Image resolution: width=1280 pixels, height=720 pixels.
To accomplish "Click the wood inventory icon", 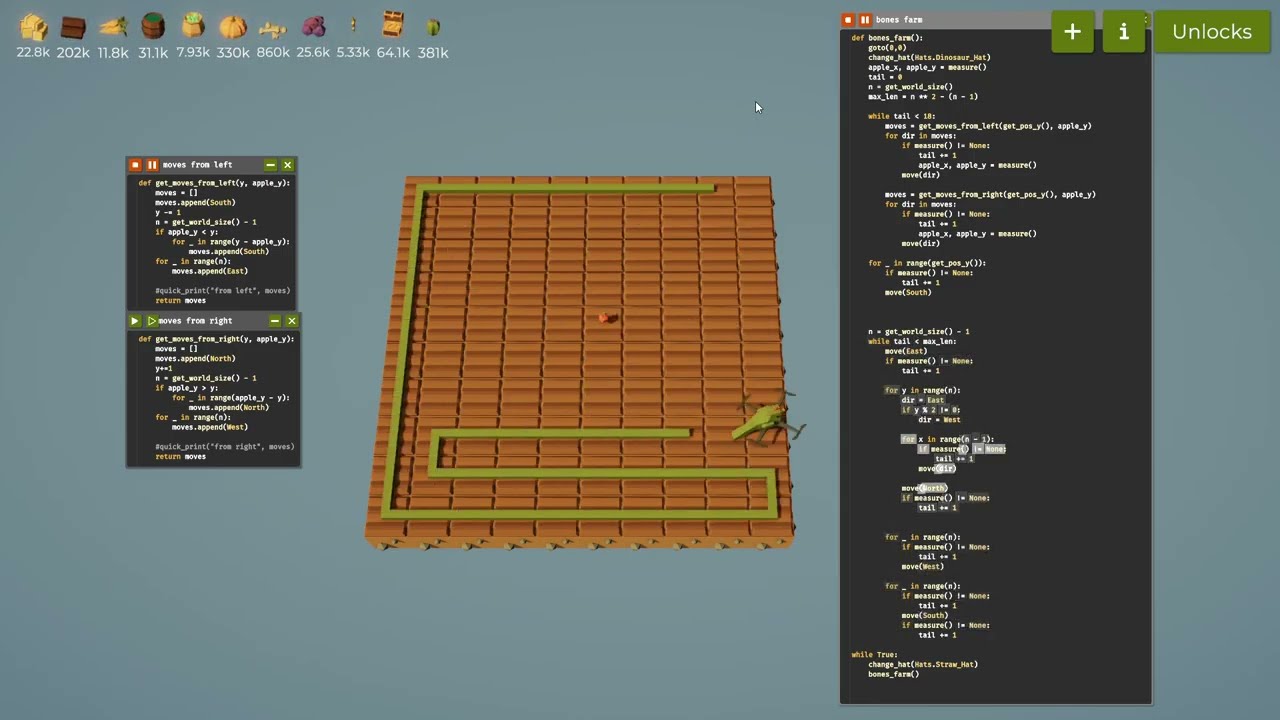I will pyautogui.click(x=73, y=27).
